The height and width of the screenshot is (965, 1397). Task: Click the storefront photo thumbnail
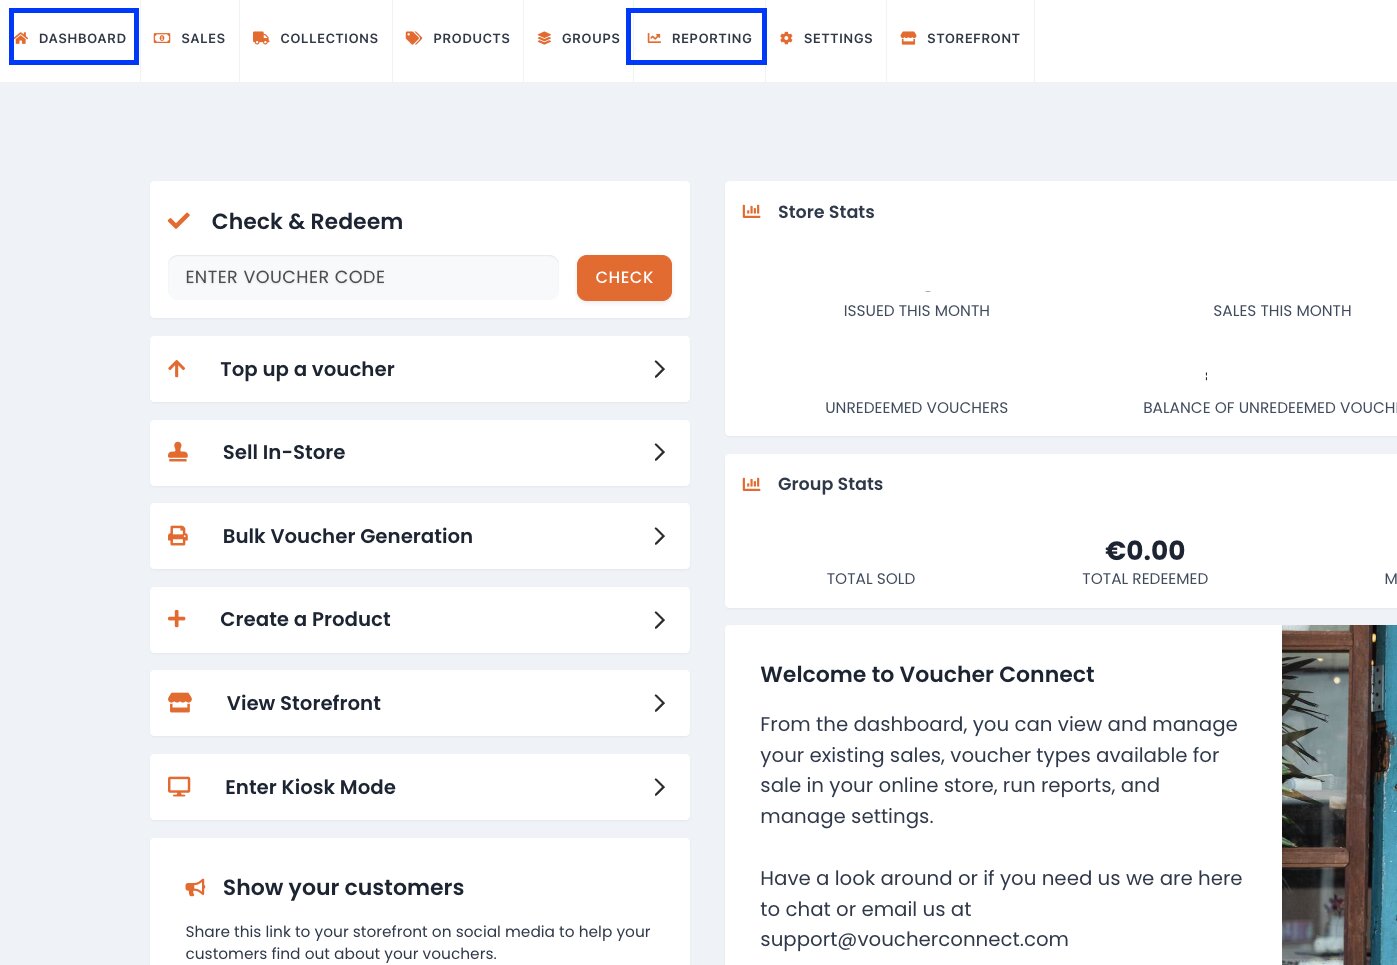pos(1339,795)
